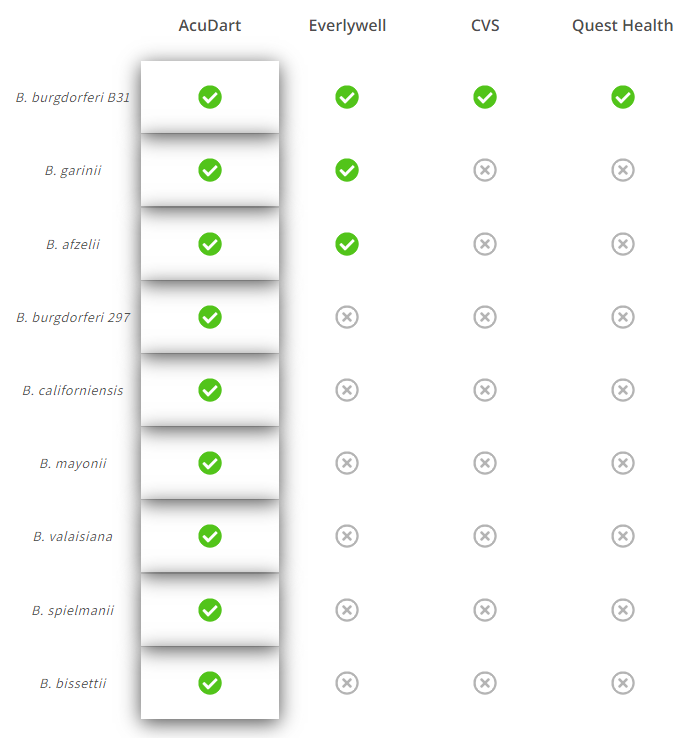Click CVS gray X for B. valaisiana

pos(485,536)
